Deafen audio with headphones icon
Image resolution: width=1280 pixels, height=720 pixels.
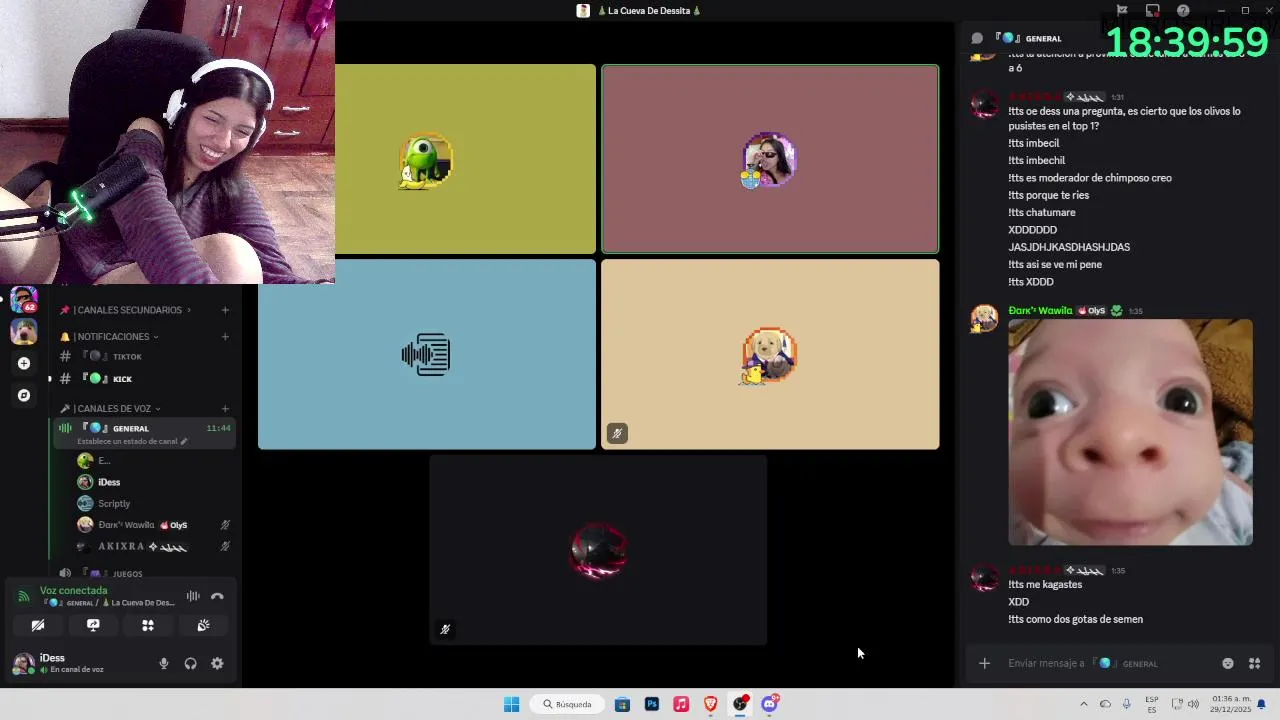click(x=190, y=664)
